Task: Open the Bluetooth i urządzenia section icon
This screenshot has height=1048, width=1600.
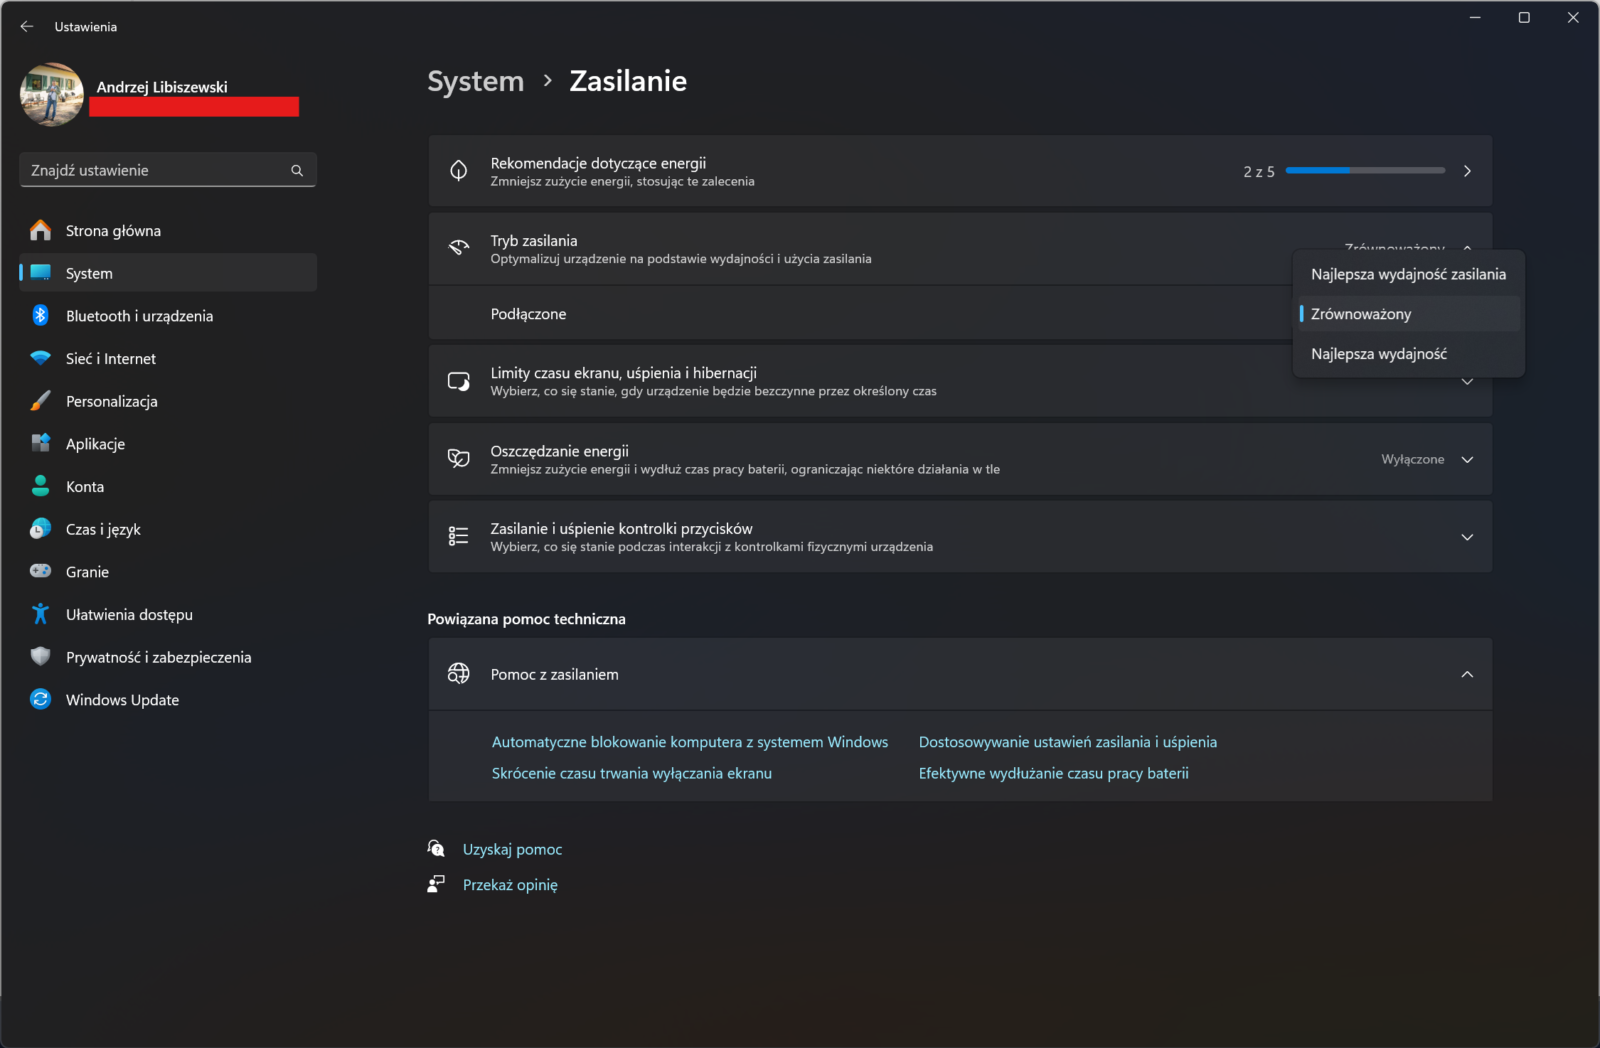Action: coord(40,315)
